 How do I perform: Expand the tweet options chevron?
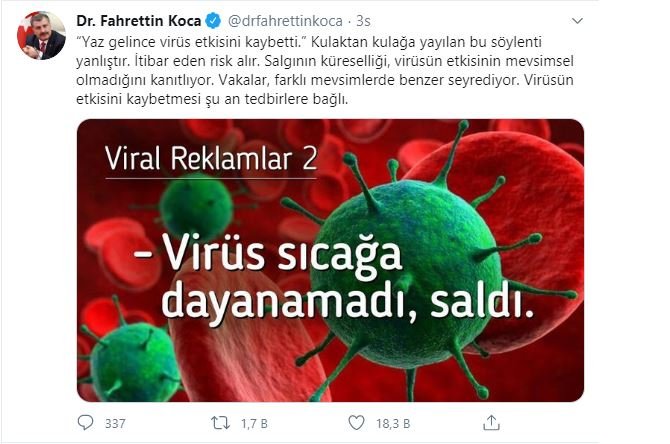coord(577,21)
